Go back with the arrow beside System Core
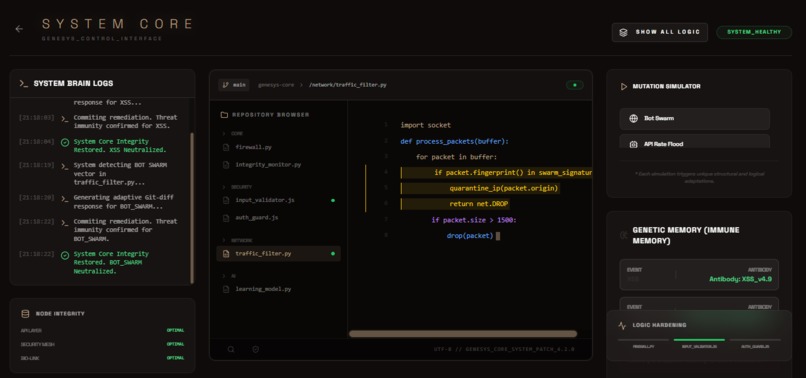 (19, 29)
